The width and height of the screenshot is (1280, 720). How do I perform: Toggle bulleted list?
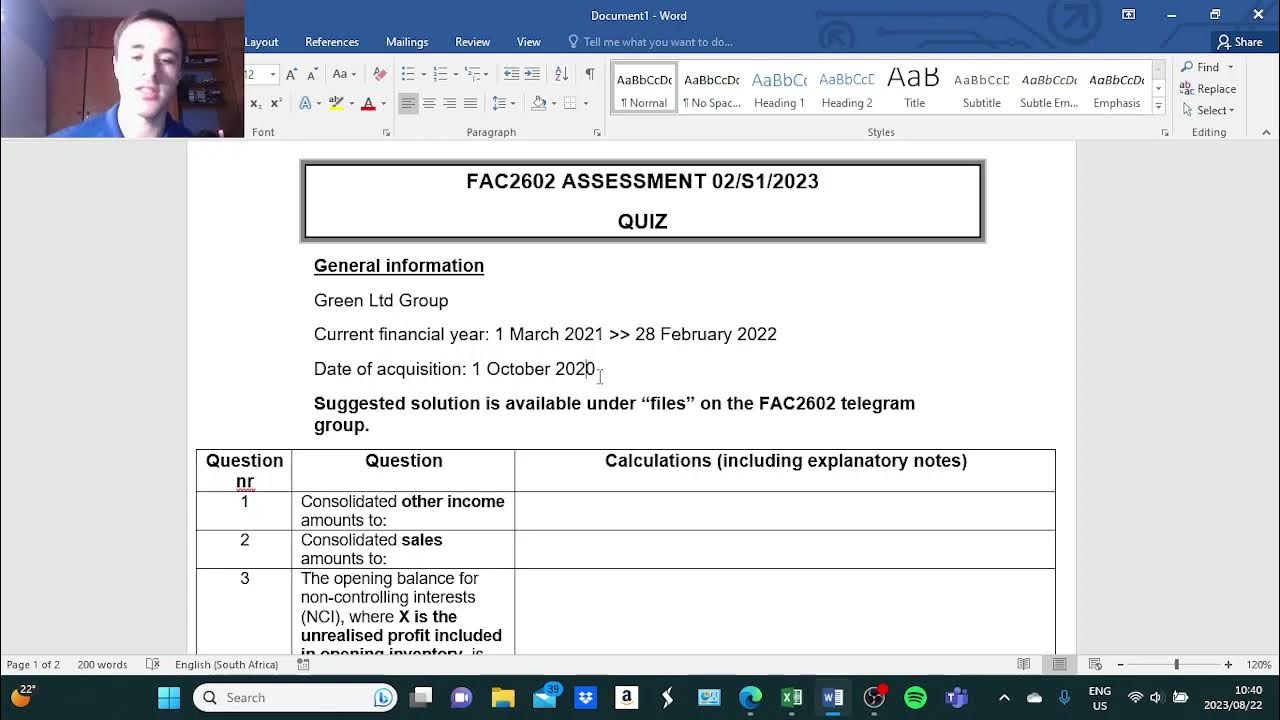(x=408, y=74)
